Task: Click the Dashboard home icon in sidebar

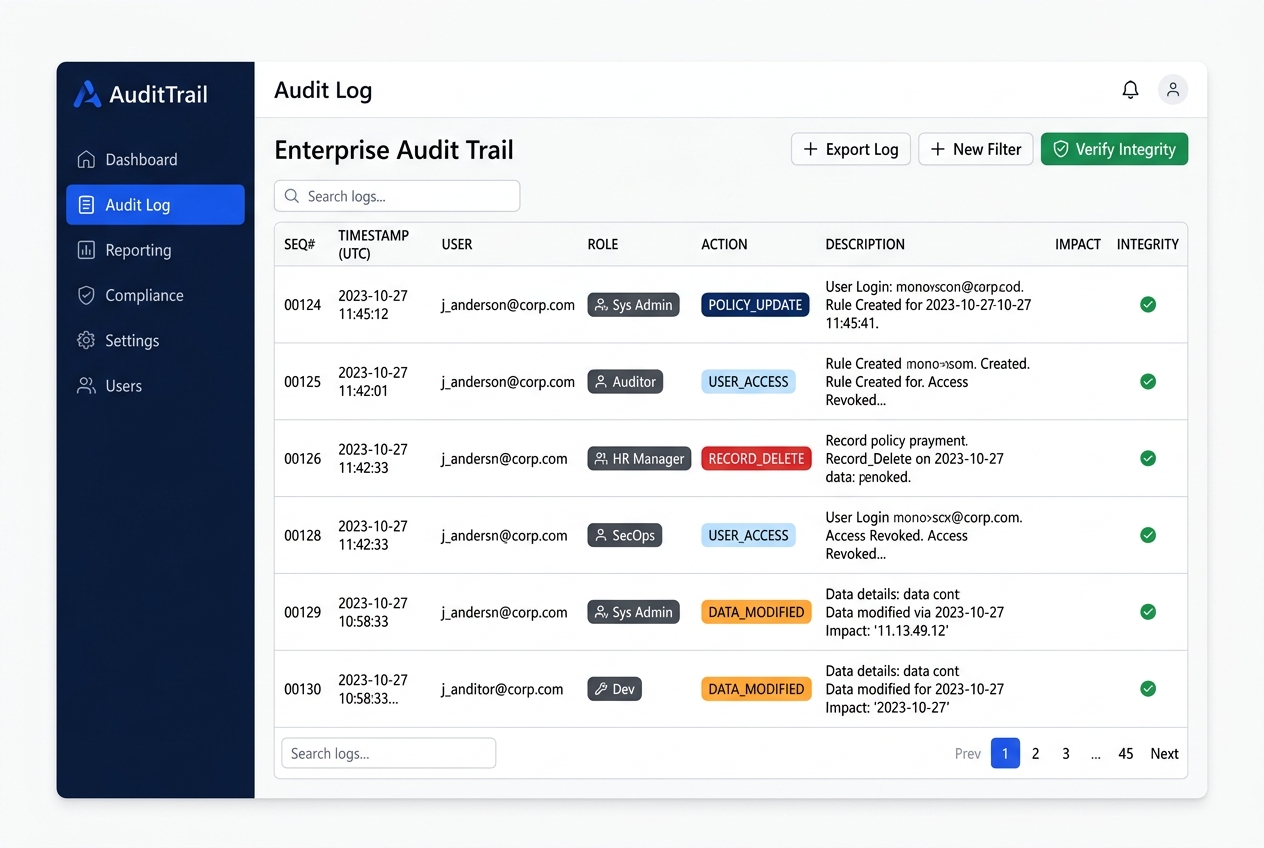Action: [x=86, y=159]
